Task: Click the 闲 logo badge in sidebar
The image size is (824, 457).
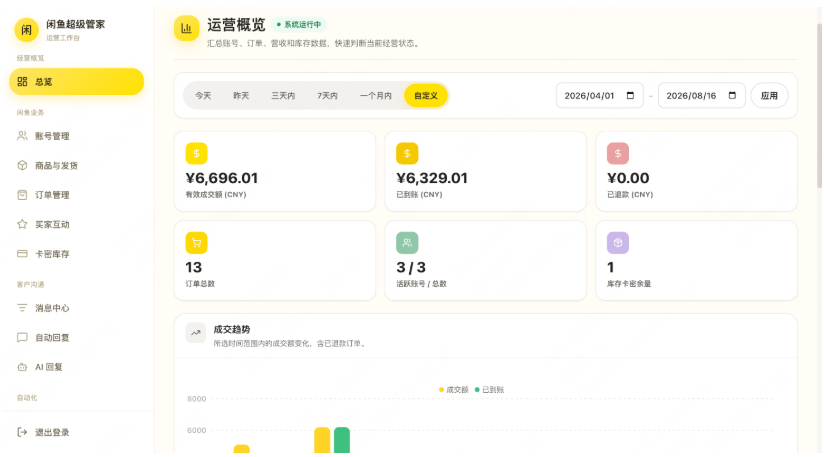Action: [26, 30]
